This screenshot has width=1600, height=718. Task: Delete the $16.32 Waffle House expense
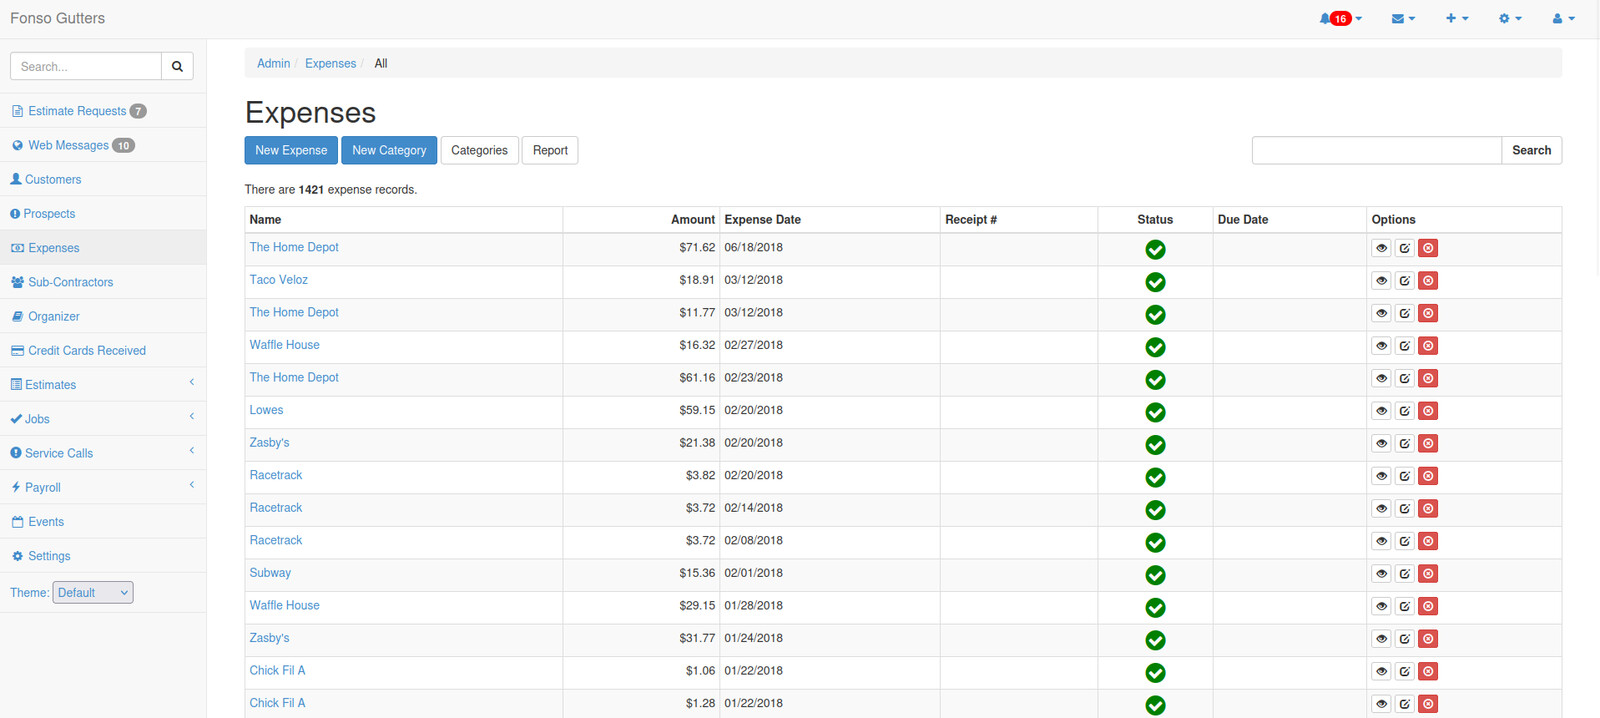pyautogui.click(x=1428, y=346)
